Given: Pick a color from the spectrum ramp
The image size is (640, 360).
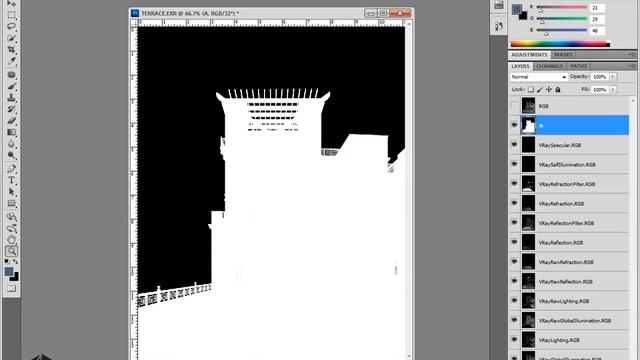Looking at the screenshot, I should pyautogui.click(x=560, y=44).
